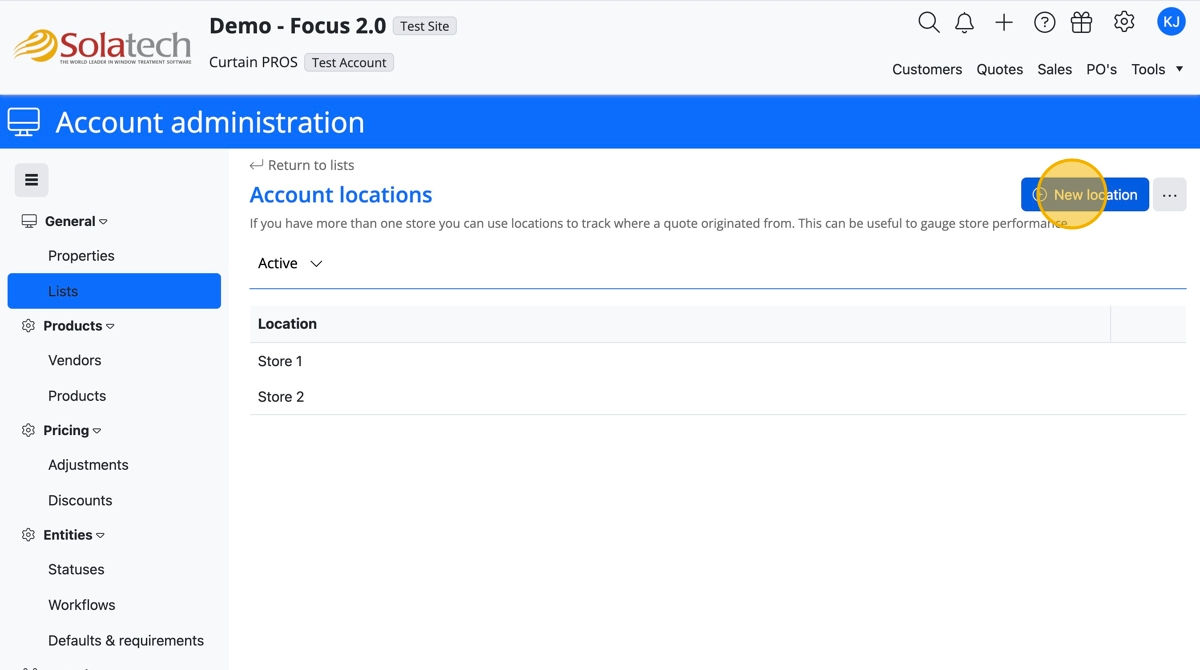Click the gift box icon
This screenshot has height=670, width=1200.
click(1081, 23)
